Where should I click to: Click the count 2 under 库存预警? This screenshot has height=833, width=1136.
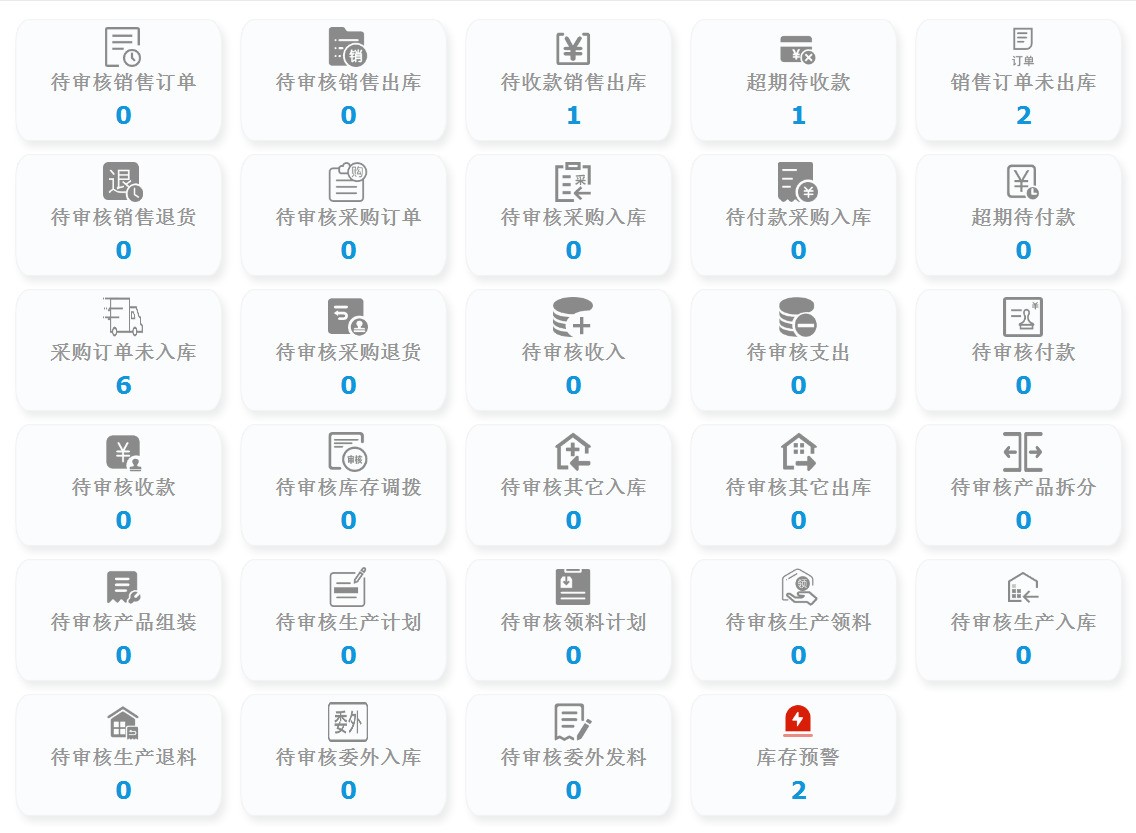tap(798, 791)
